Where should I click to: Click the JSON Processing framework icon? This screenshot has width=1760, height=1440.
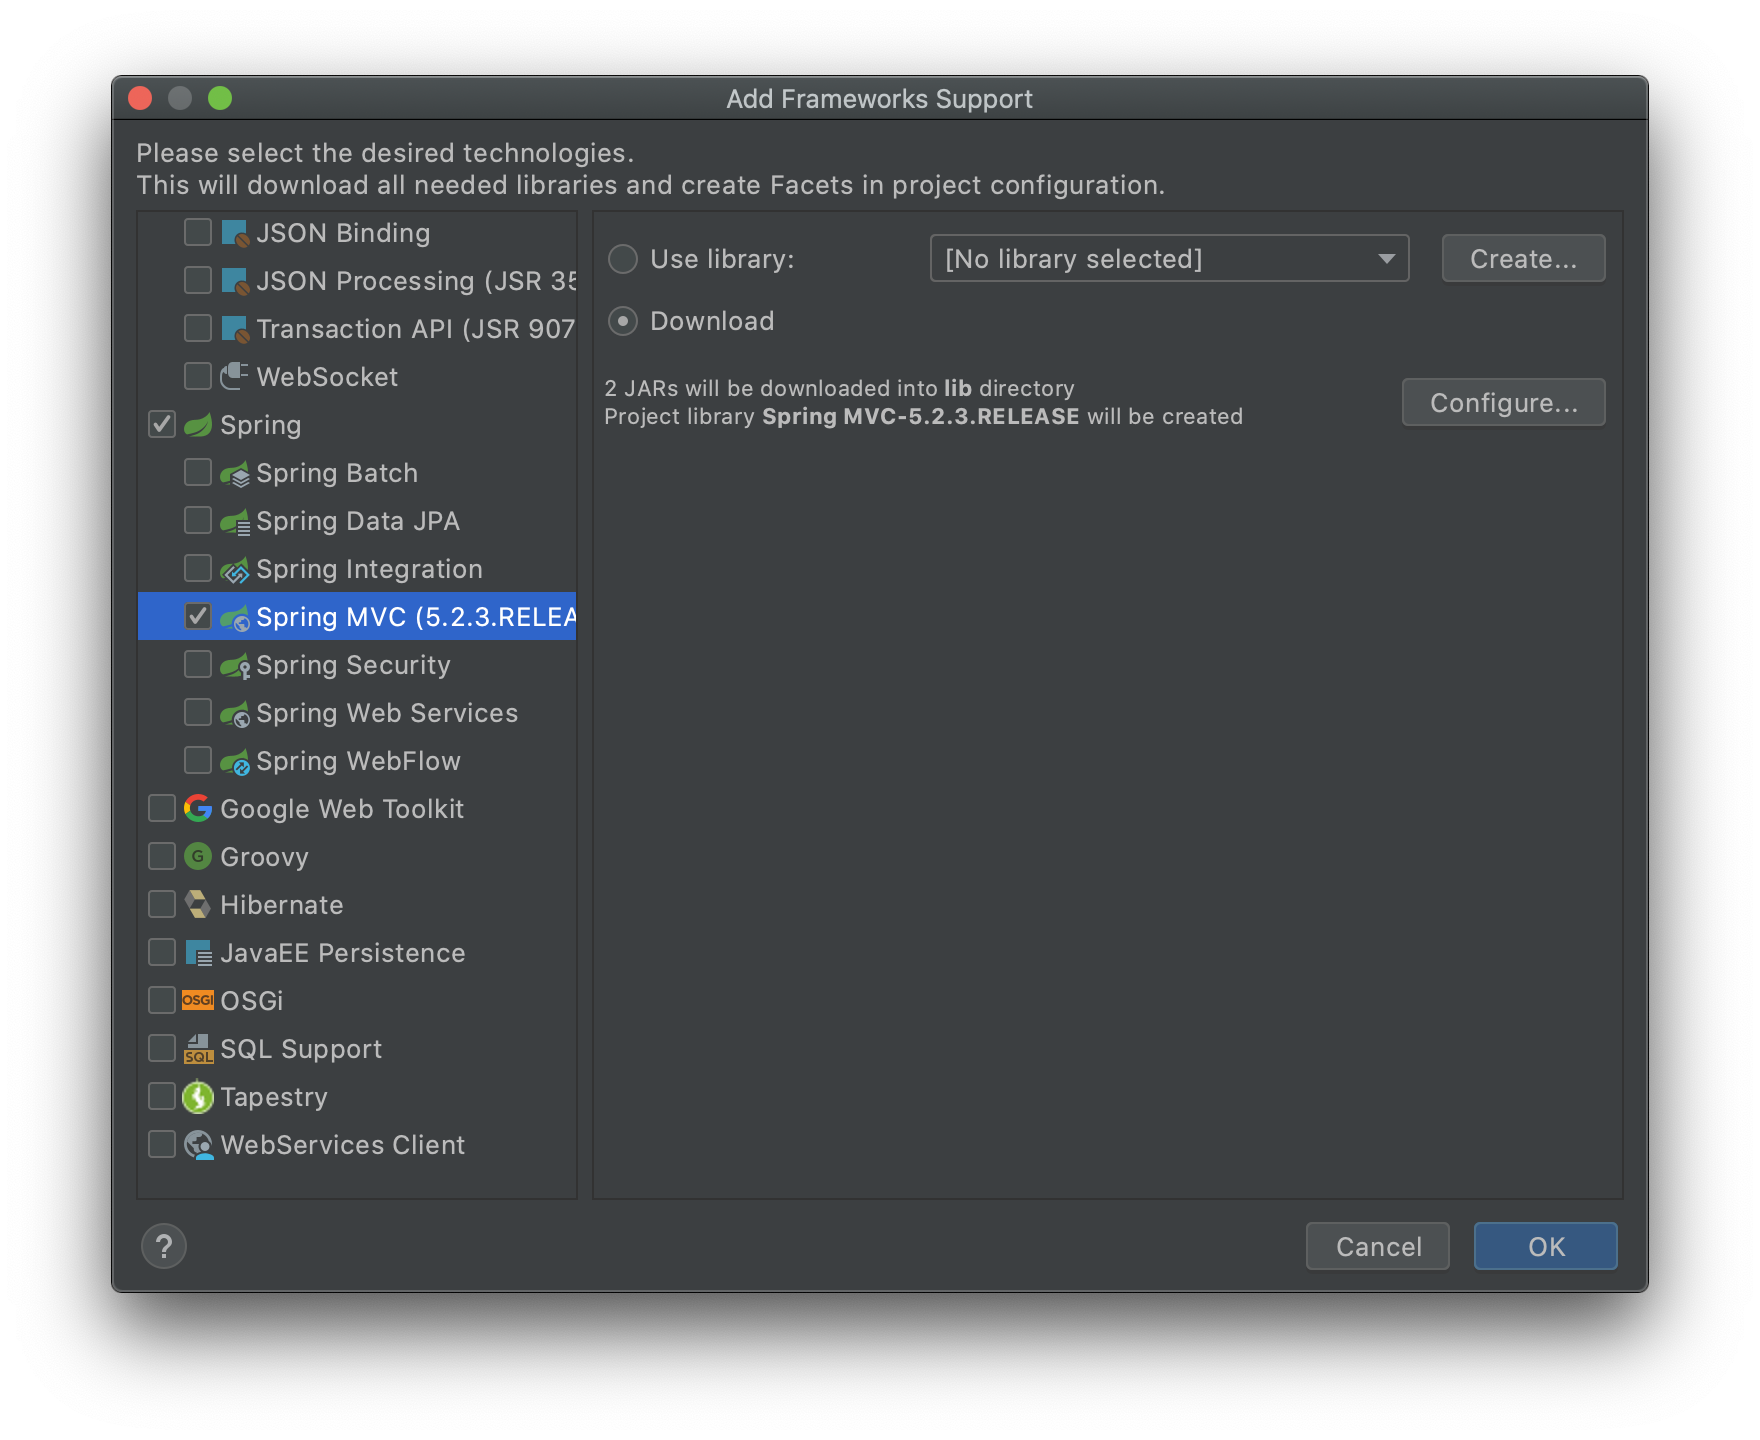click(235, 282)
